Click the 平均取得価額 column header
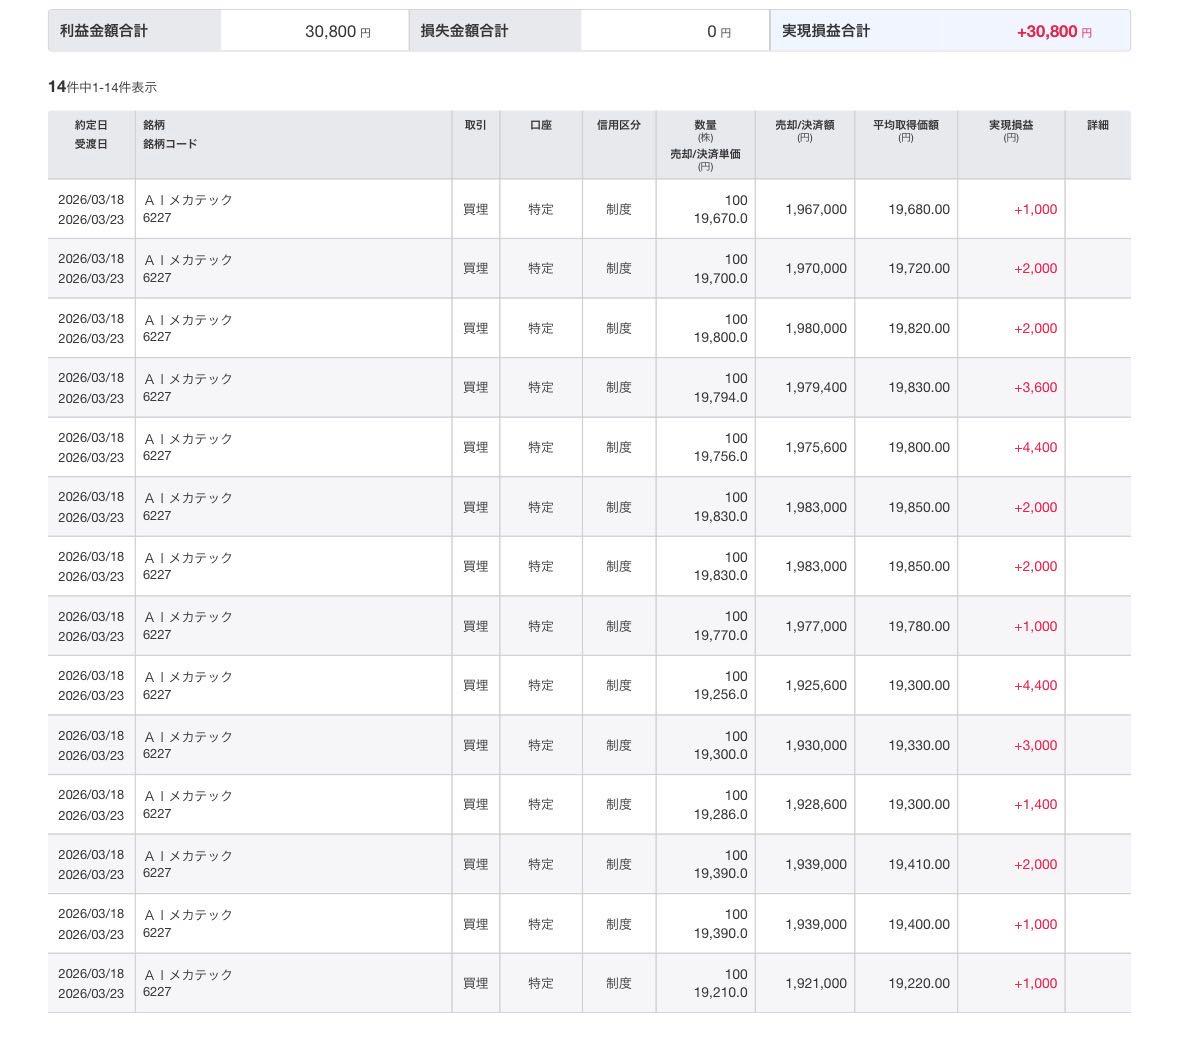This screenshot has width=1179, height=1044. [905, 125]
